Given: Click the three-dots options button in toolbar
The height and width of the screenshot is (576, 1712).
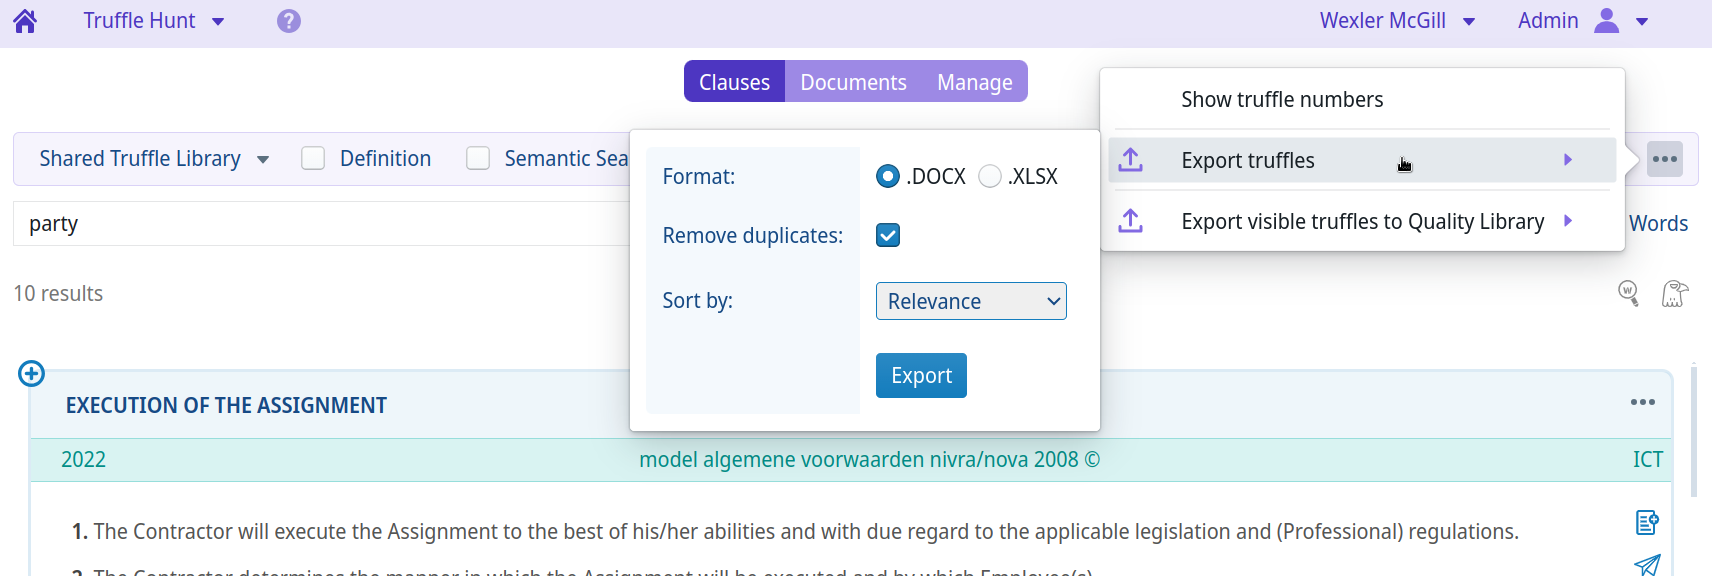Looking at the screenshot, I should (x=1664, y=159).
